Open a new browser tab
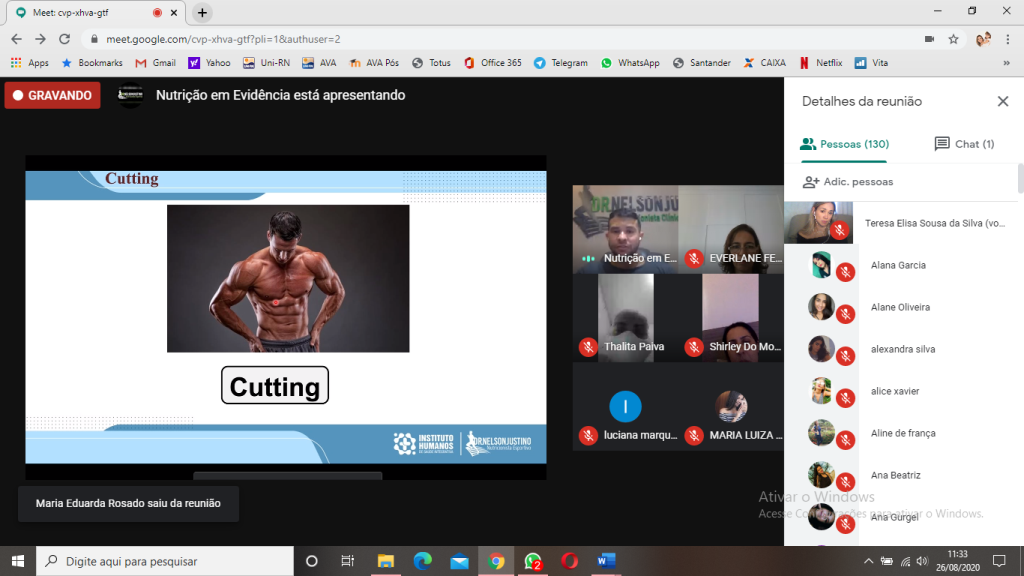 tap(202, 12)
